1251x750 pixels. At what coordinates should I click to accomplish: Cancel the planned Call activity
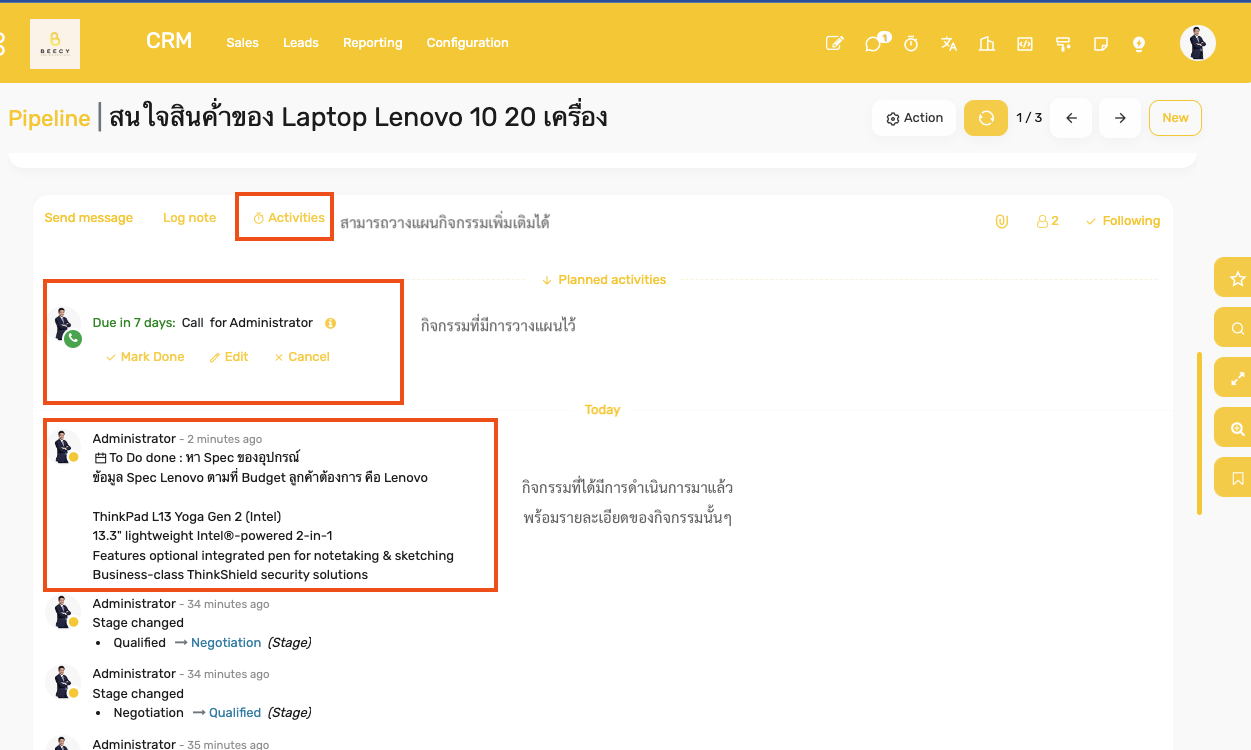tap(301, 357)
